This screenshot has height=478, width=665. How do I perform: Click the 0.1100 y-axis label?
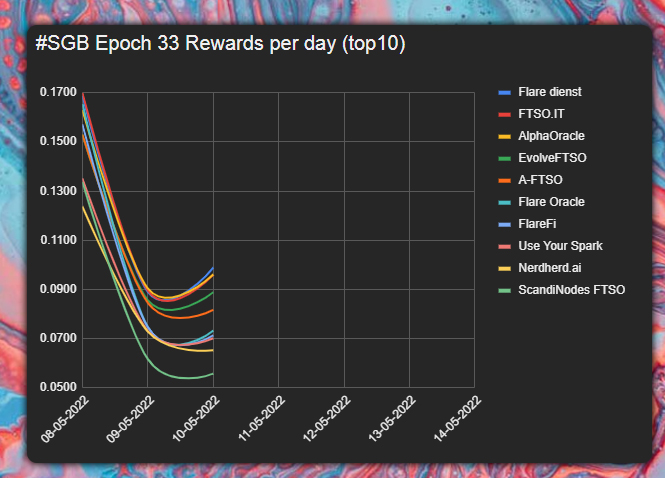tap(58, 240)
